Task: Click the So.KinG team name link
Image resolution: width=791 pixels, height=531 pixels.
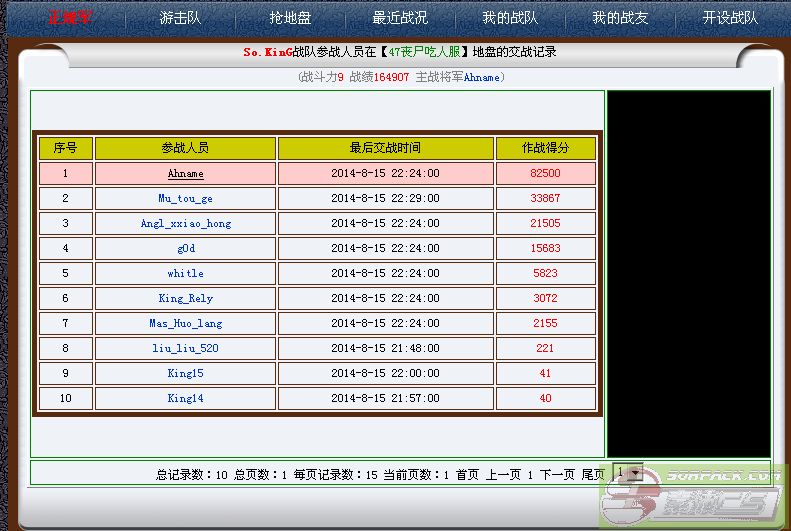Action: click(267, 52)
